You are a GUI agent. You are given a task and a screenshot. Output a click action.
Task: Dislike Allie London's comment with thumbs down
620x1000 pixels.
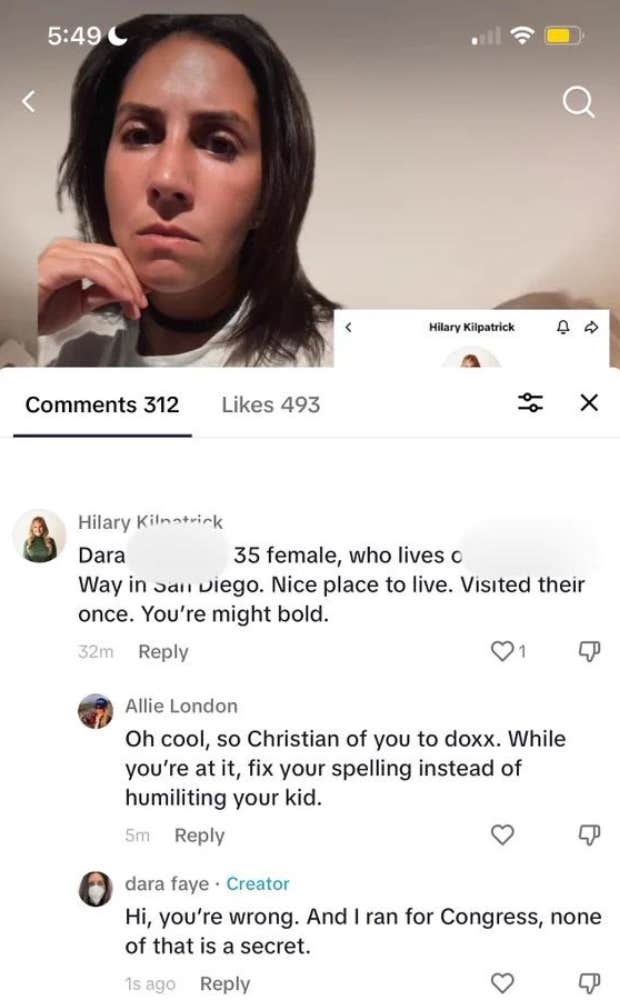coord(590,835)
